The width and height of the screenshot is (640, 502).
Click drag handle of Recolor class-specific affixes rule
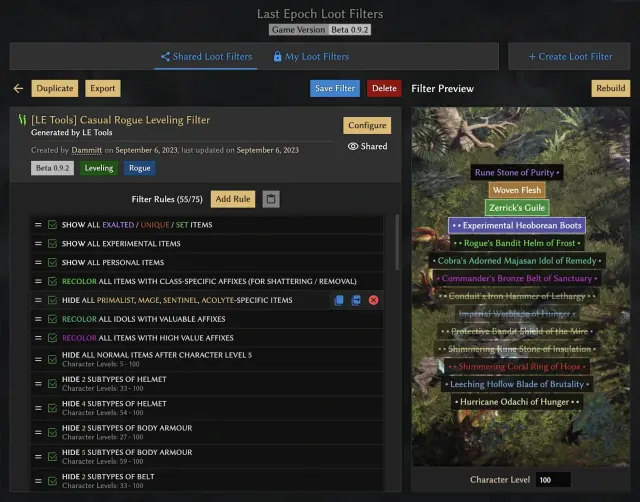[x=38, y=281]
